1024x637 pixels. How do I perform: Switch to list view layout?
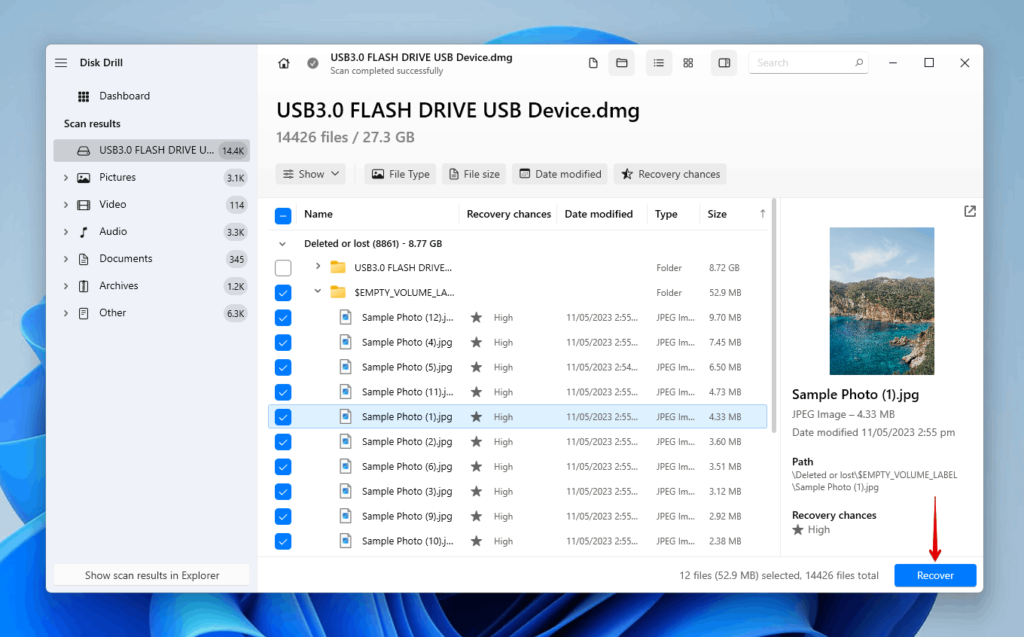[x=658, y=62]
